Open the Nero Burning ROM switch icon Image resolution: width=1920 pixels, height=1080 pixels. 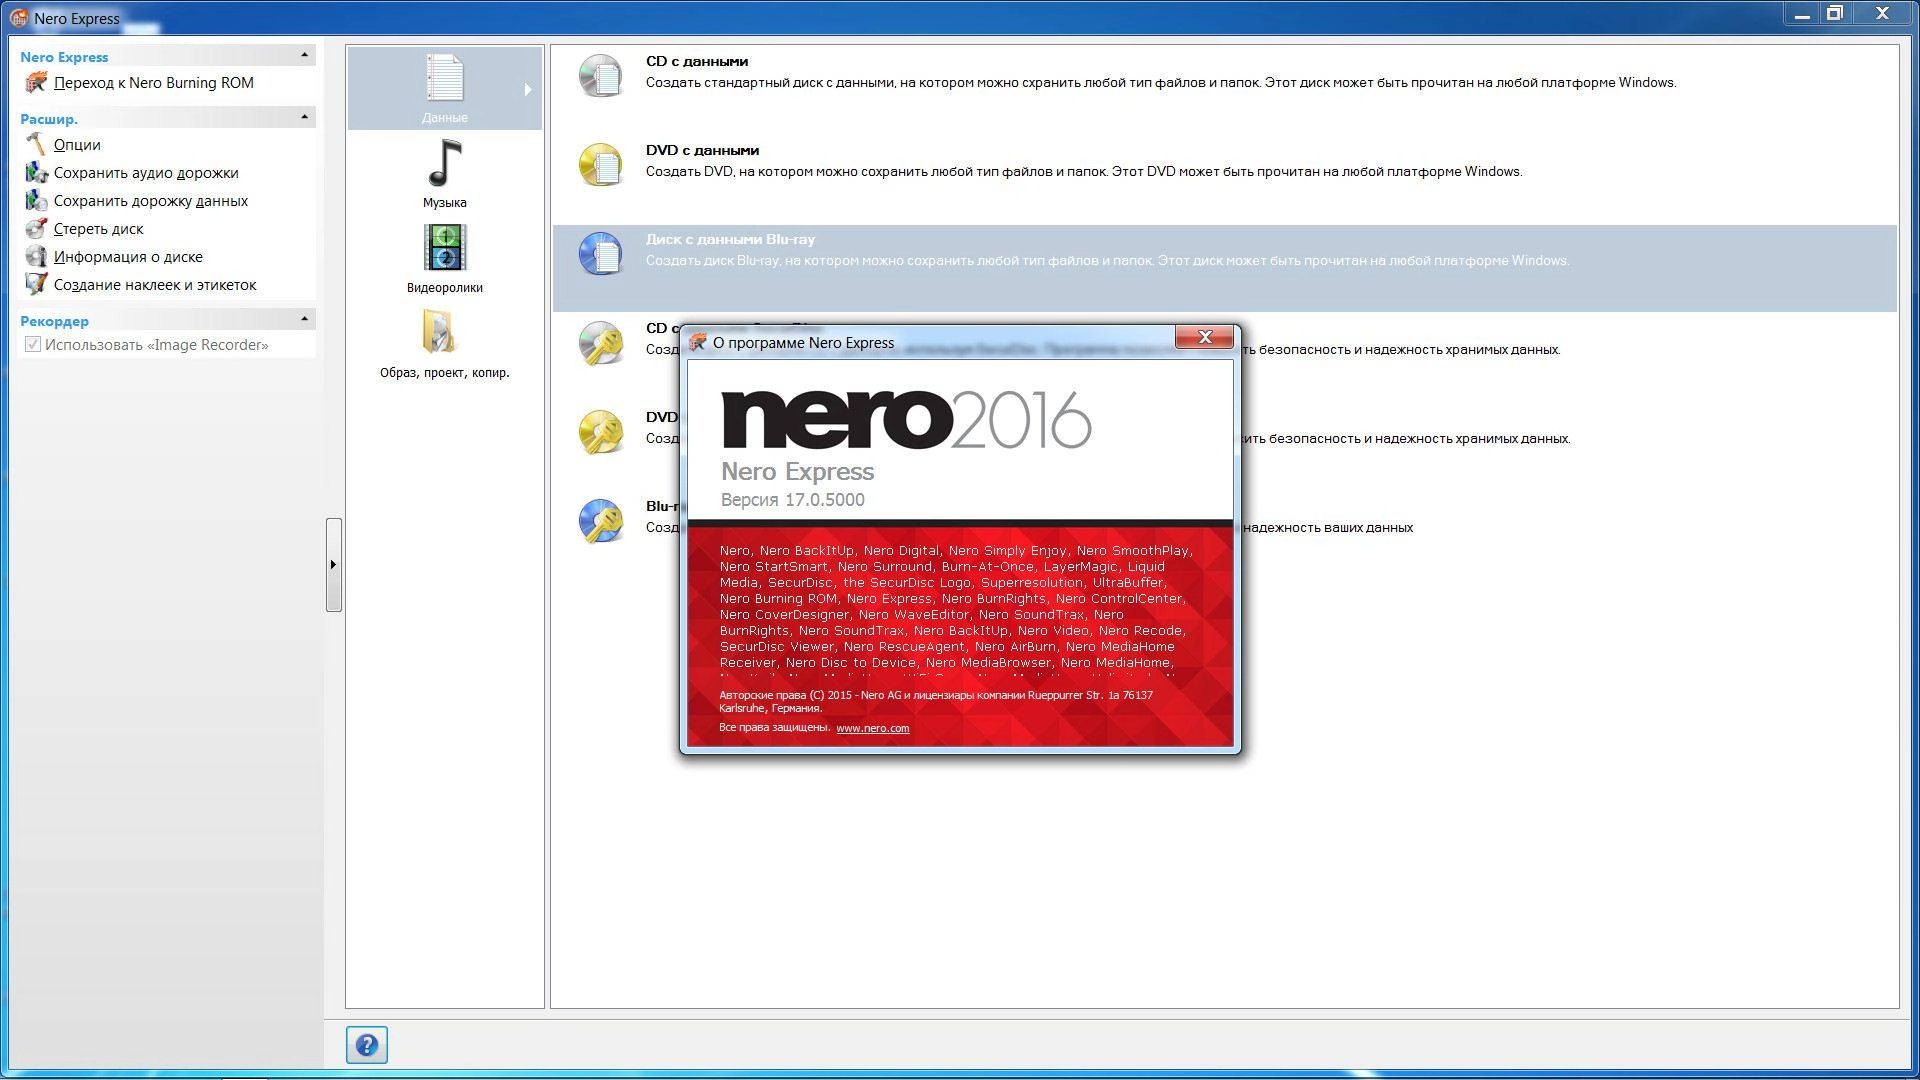tap(36, 83)
